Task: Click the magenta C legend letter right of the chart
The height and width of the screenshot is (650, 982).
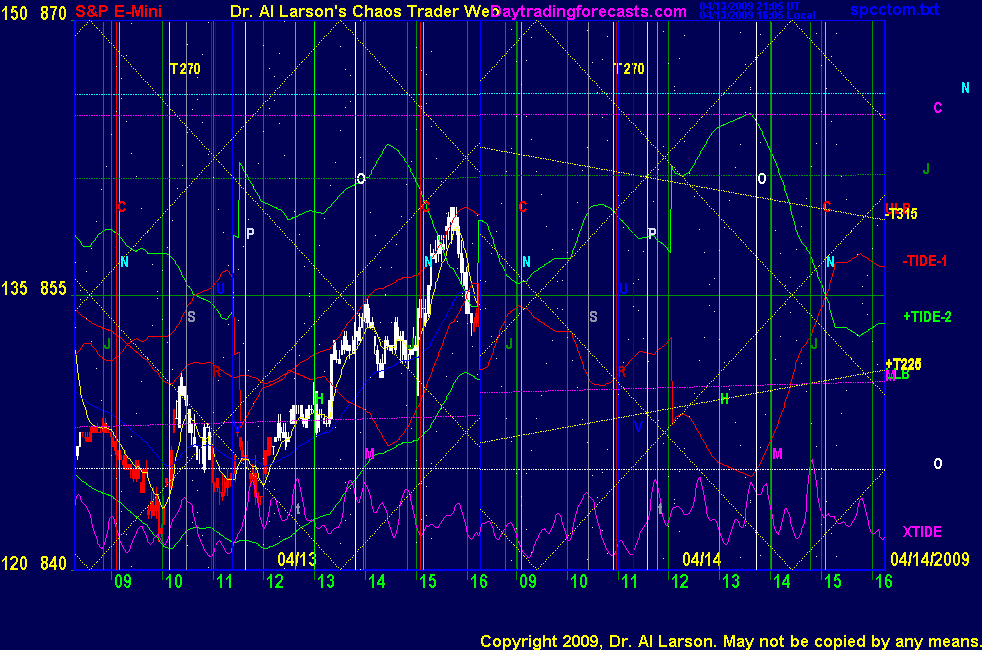Action: pos(938,108)
